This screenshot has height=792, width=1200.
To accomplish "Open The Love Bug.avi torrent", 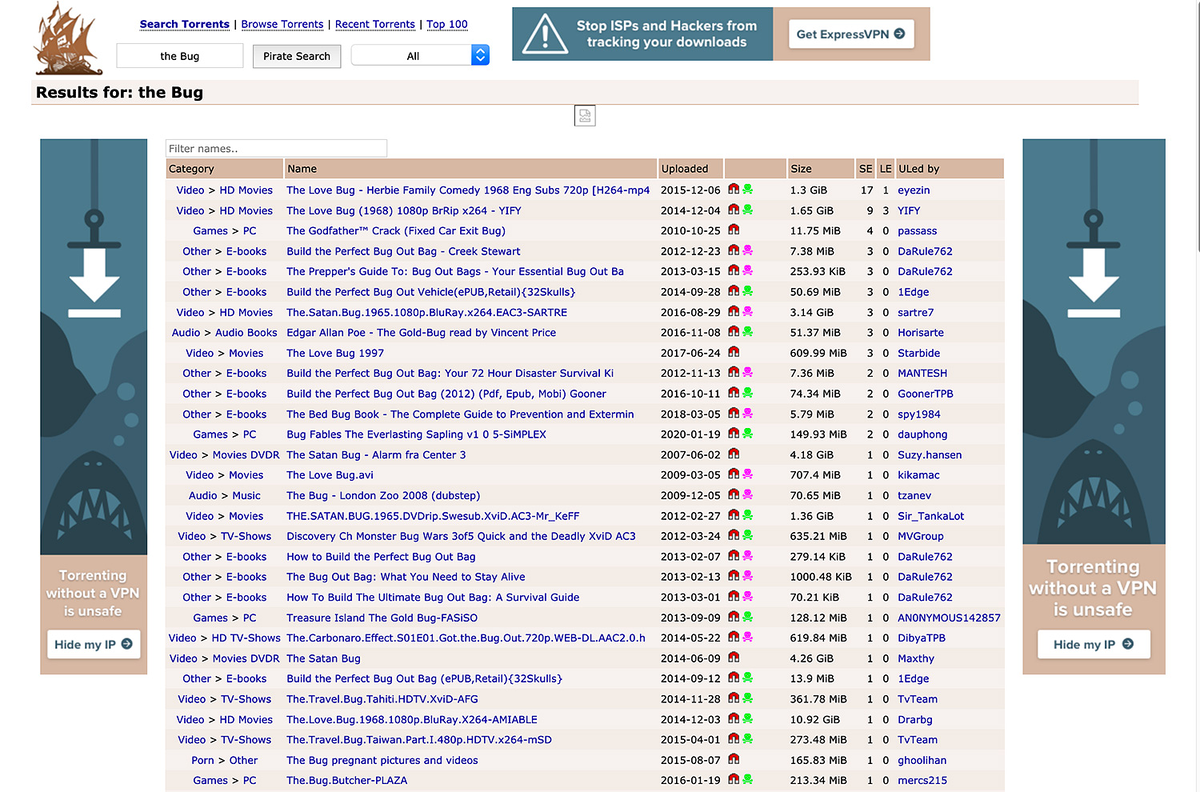I will 330,475.
